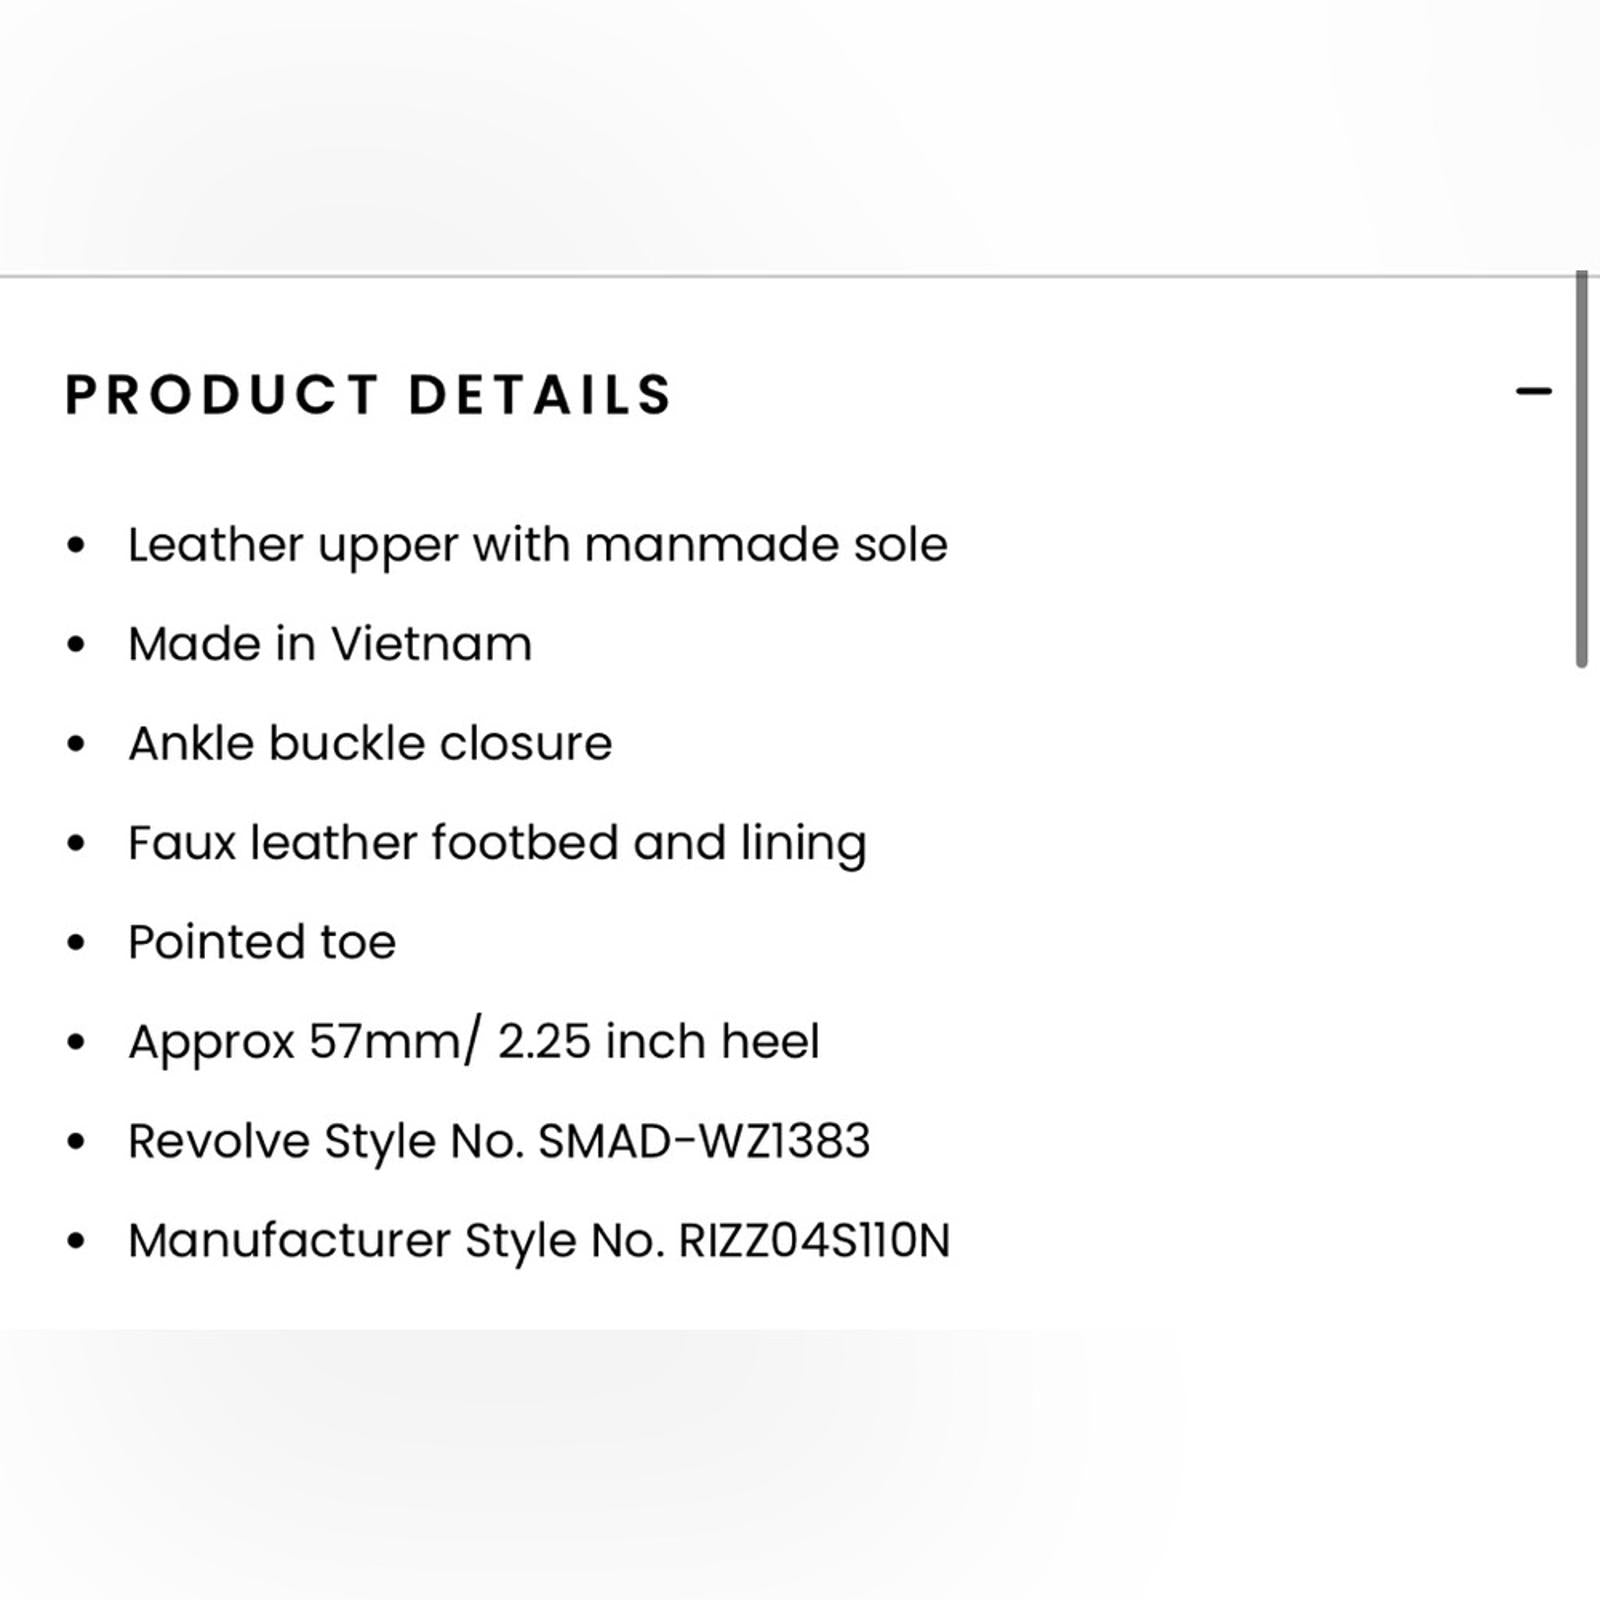1600x1600 pixels.
Task: Click the "Made in Vietnam" line
Action: (x=330, y=644)
